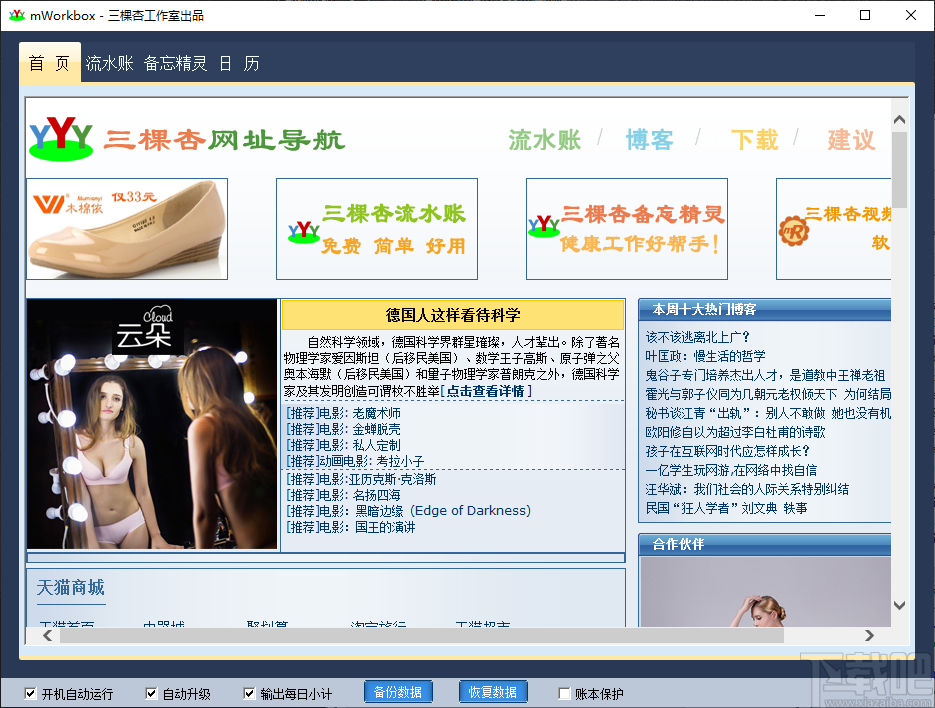Open blog post 一亿学生玩网游
The image size is (935, 708).
pyautogui.click(x=731, y=470)
